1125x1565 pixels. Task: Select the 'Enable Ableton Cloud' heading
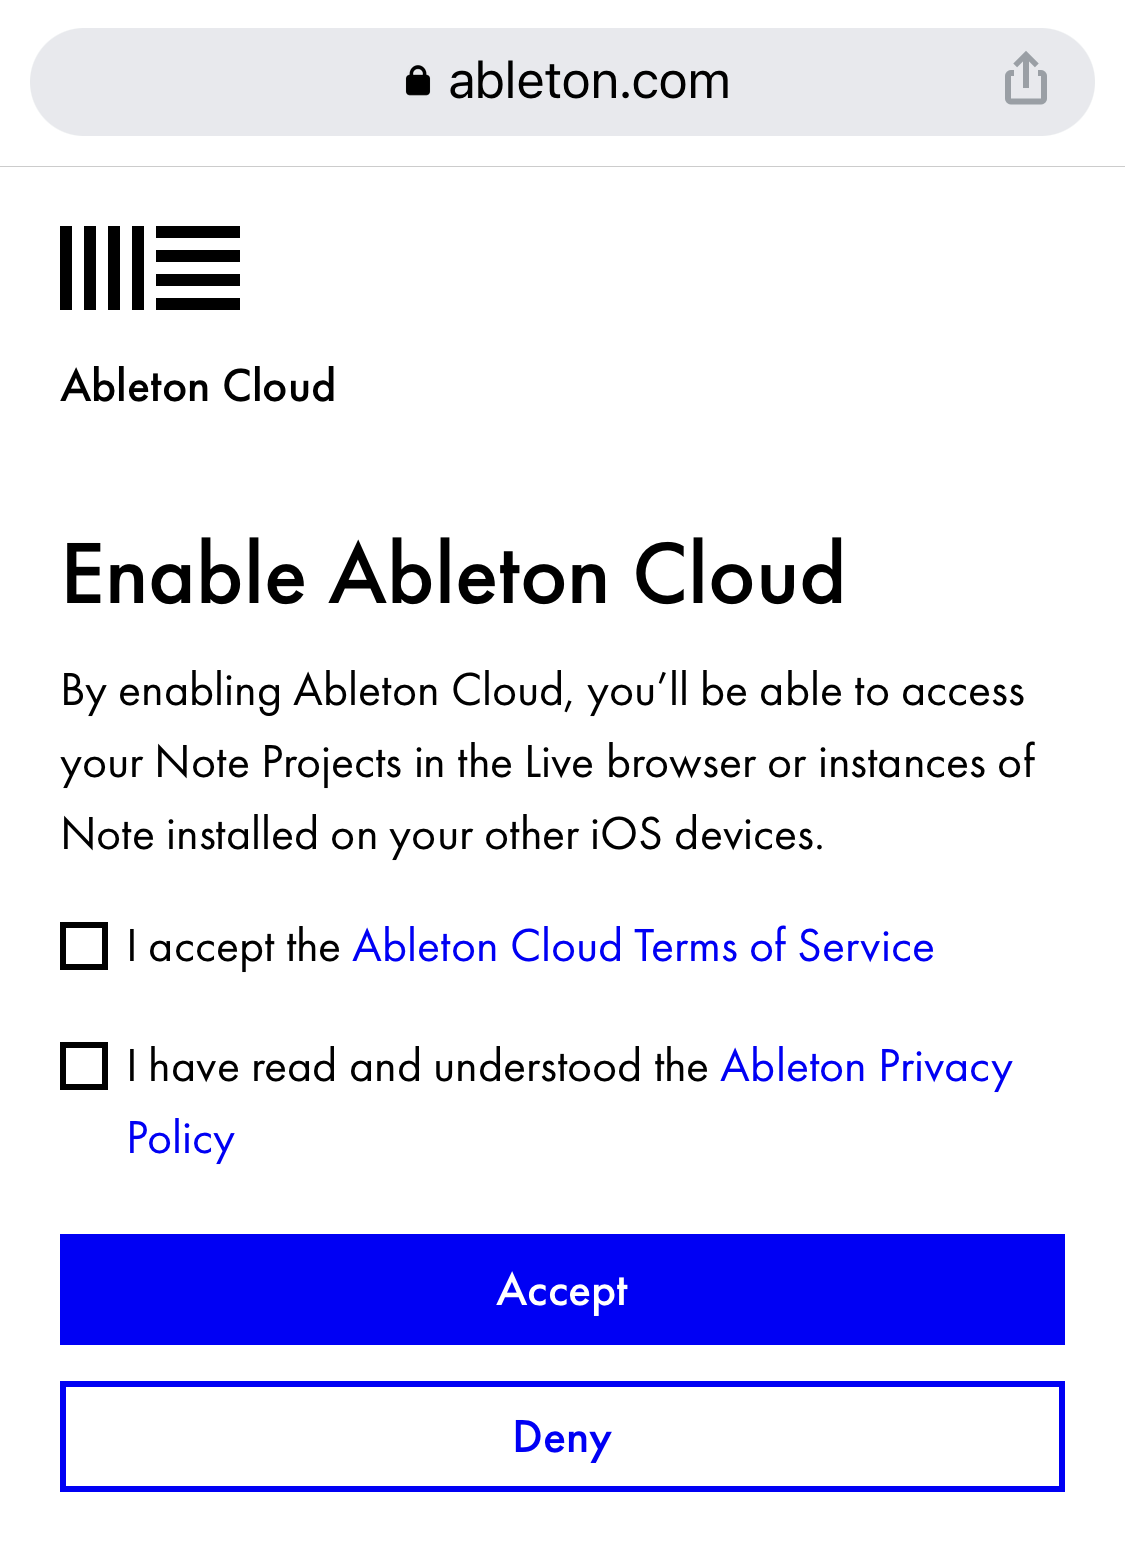coord(453,575)
